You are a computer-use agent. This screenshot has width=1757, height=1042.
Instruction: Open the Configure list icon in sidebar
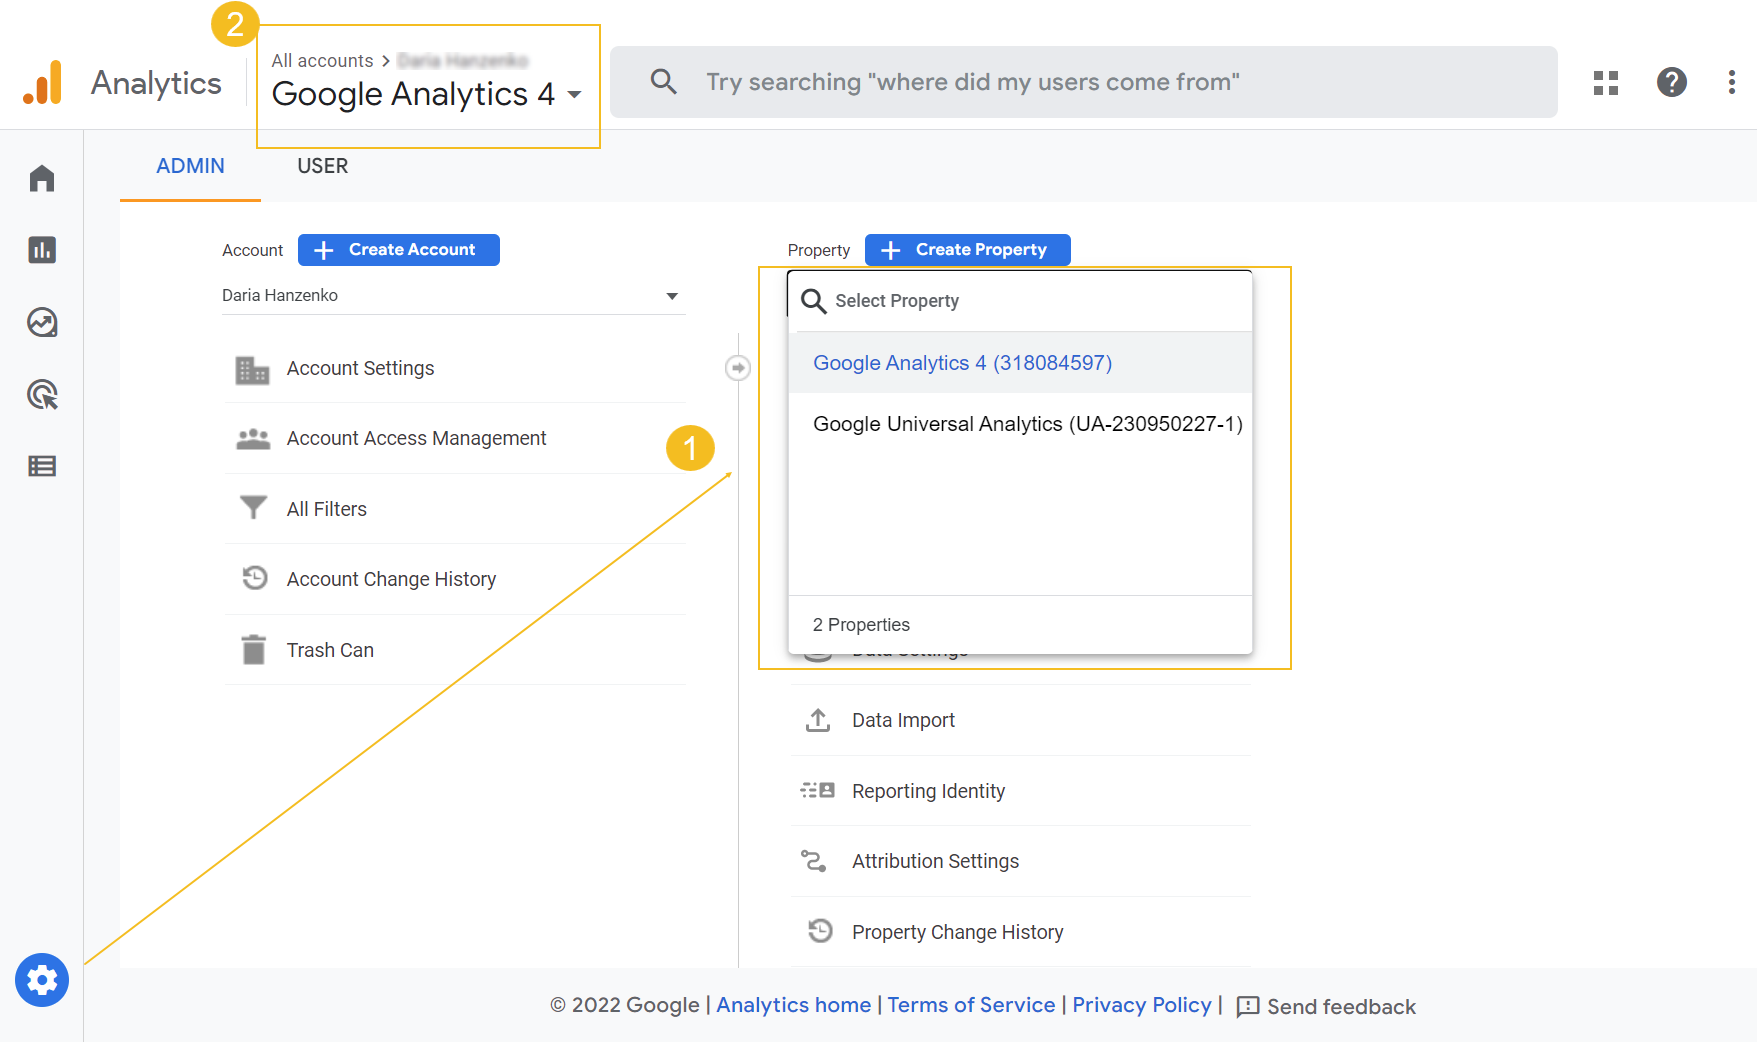42,466
